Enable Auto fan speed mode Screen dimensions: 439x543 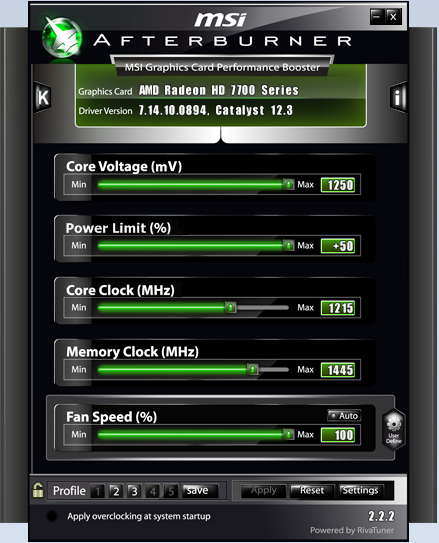(344, 415)
